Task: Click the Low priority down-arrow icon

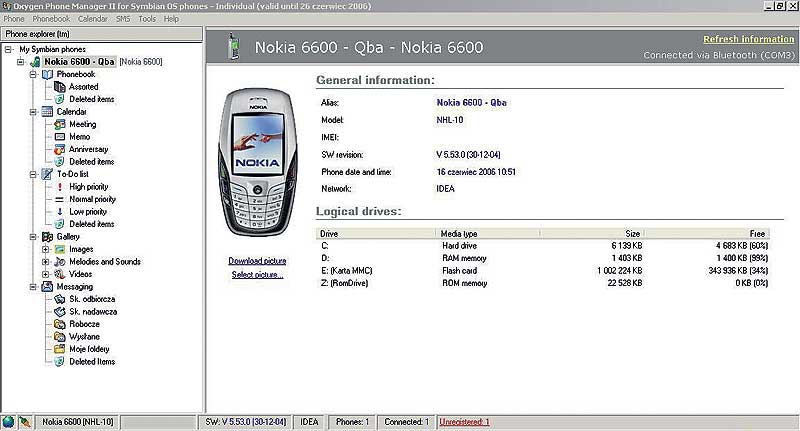Action: click(60, 212)
